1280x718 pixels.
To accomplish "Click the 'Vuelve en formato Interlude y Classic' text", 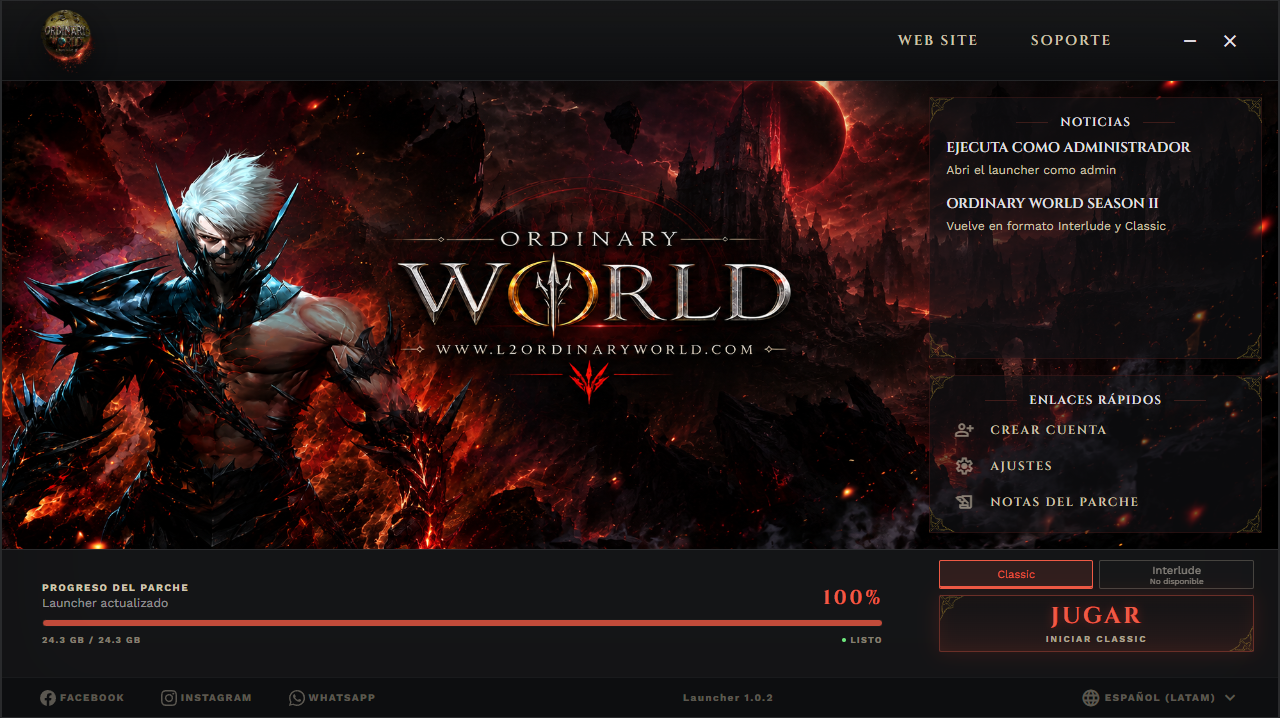I will (1056, 227).
